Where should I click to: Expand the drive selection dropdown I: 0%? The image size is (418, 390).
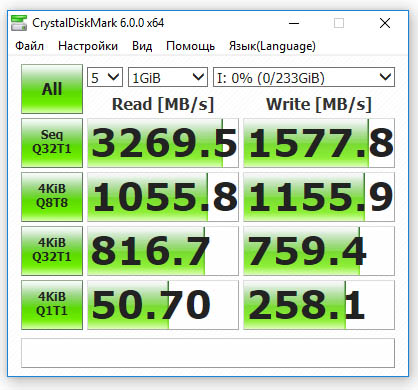click(304, 77)
